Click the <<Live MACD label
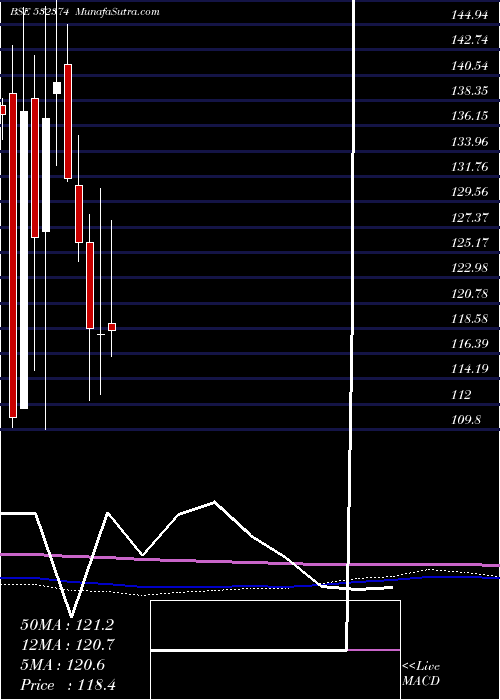 pos(421,674)
